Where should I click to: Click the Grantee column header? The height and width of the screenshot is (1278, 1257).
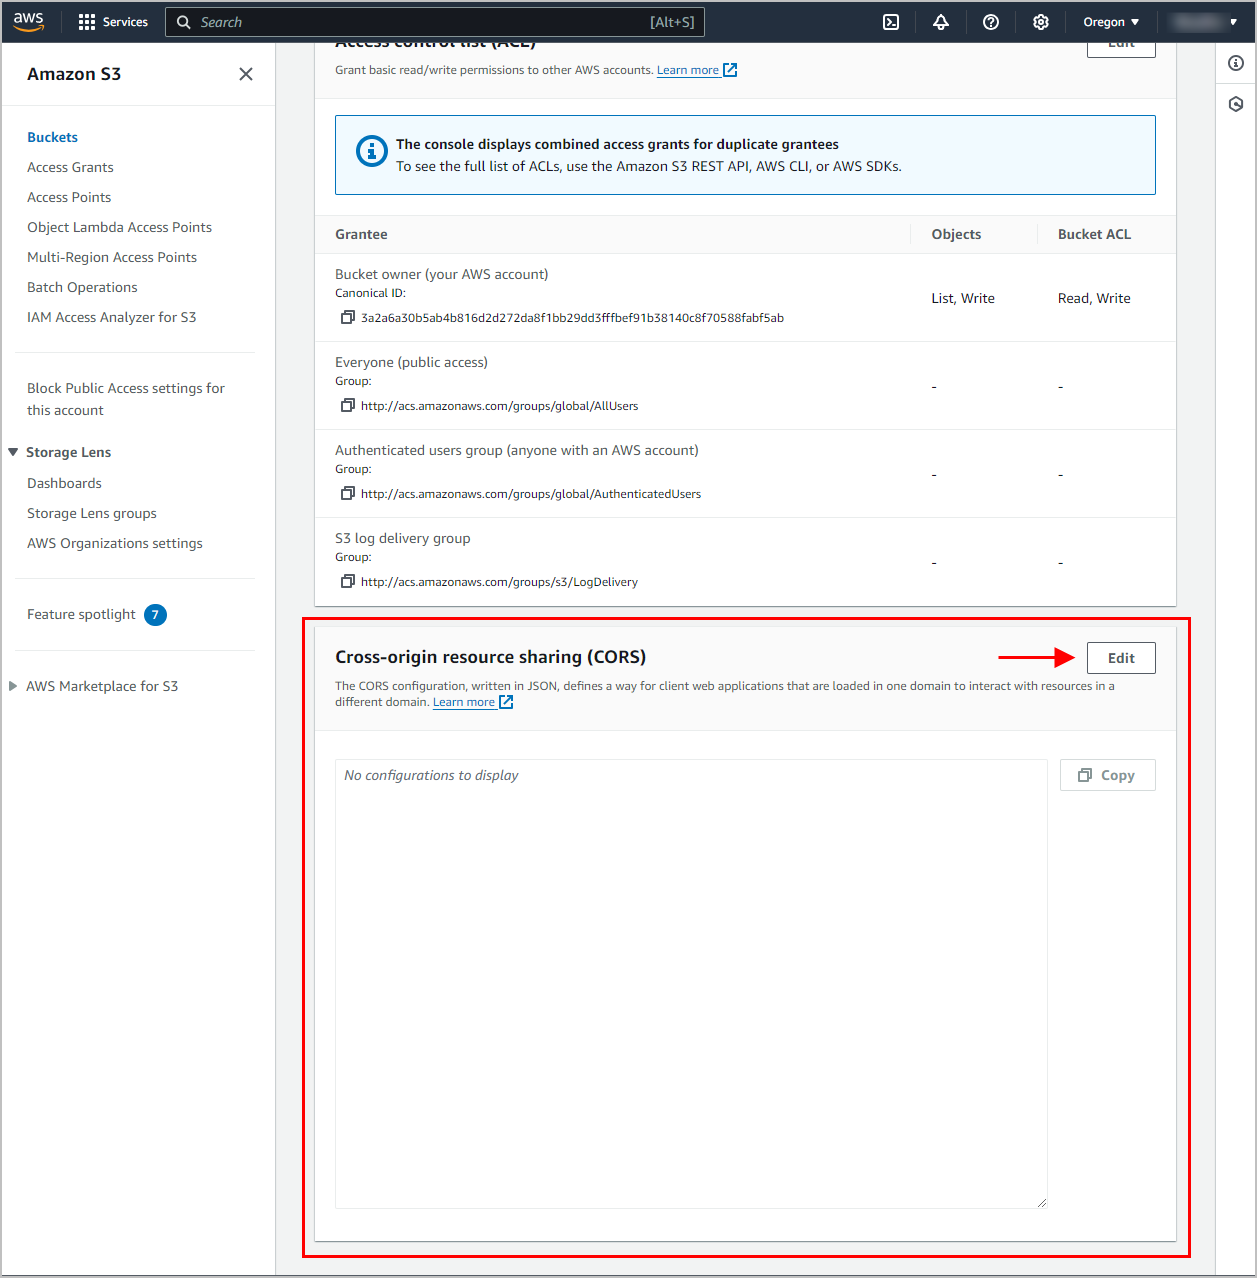(x=361, y=234)
